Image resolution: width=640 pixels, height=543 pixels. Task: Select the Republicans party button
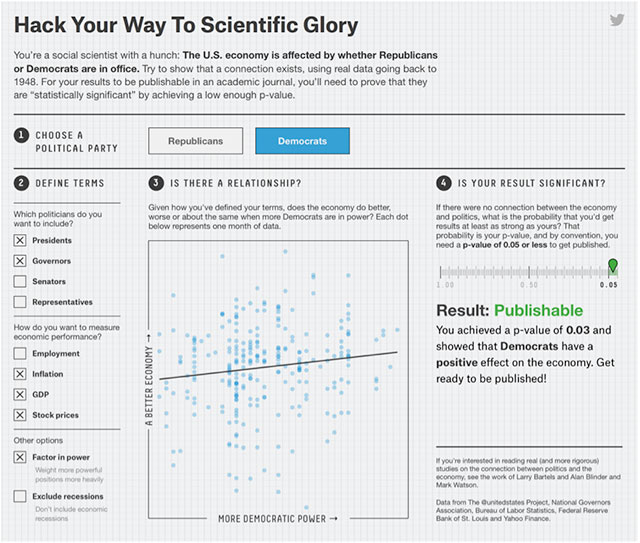click(195, 141)
